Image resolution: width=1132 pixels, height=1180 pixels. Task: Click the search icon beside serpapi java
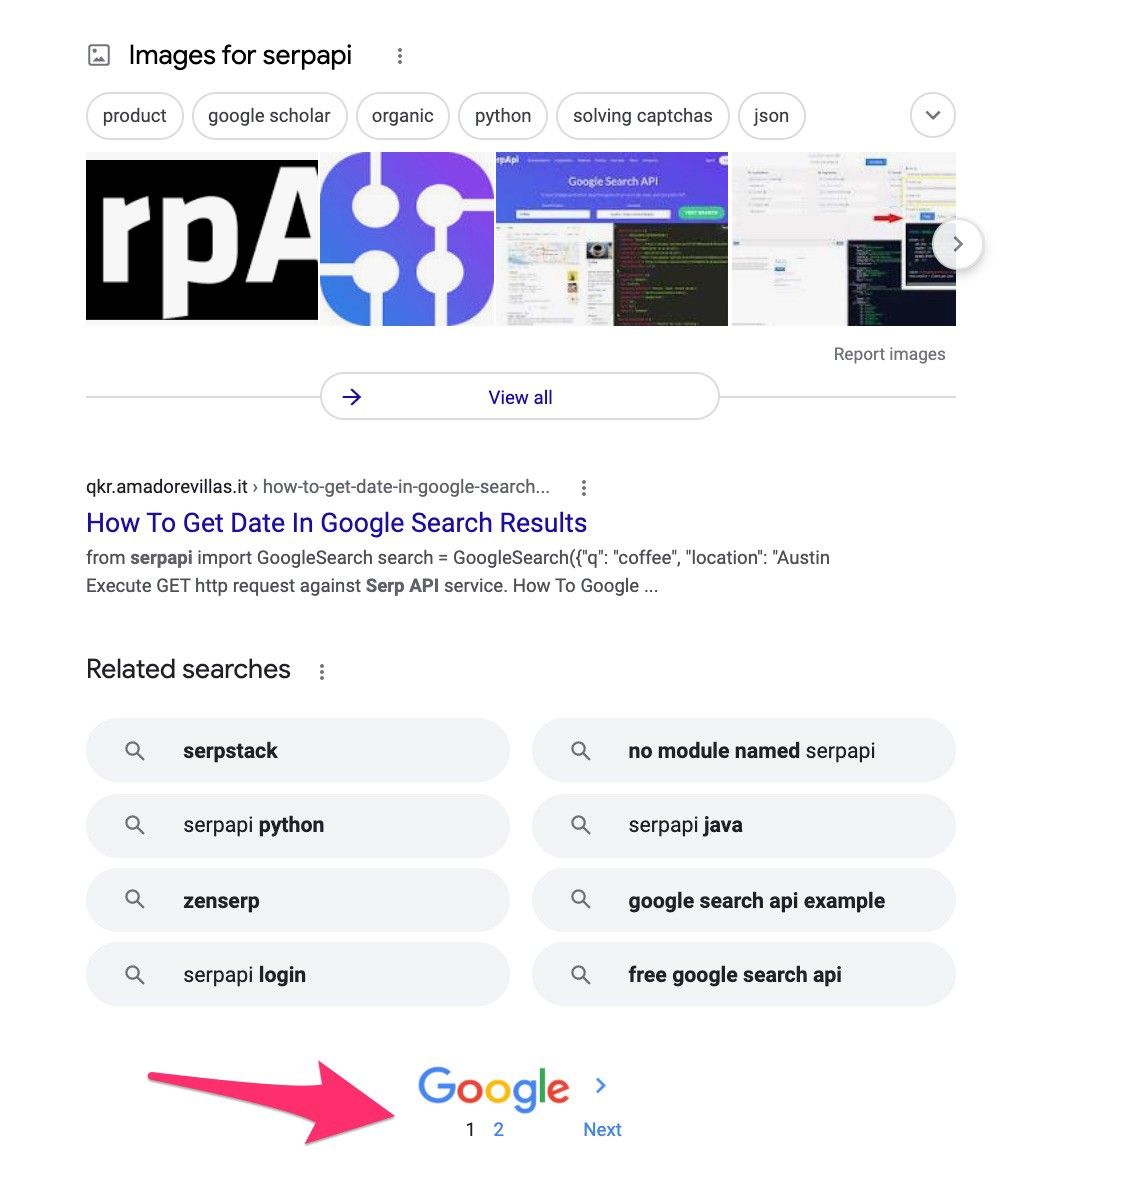580,825
